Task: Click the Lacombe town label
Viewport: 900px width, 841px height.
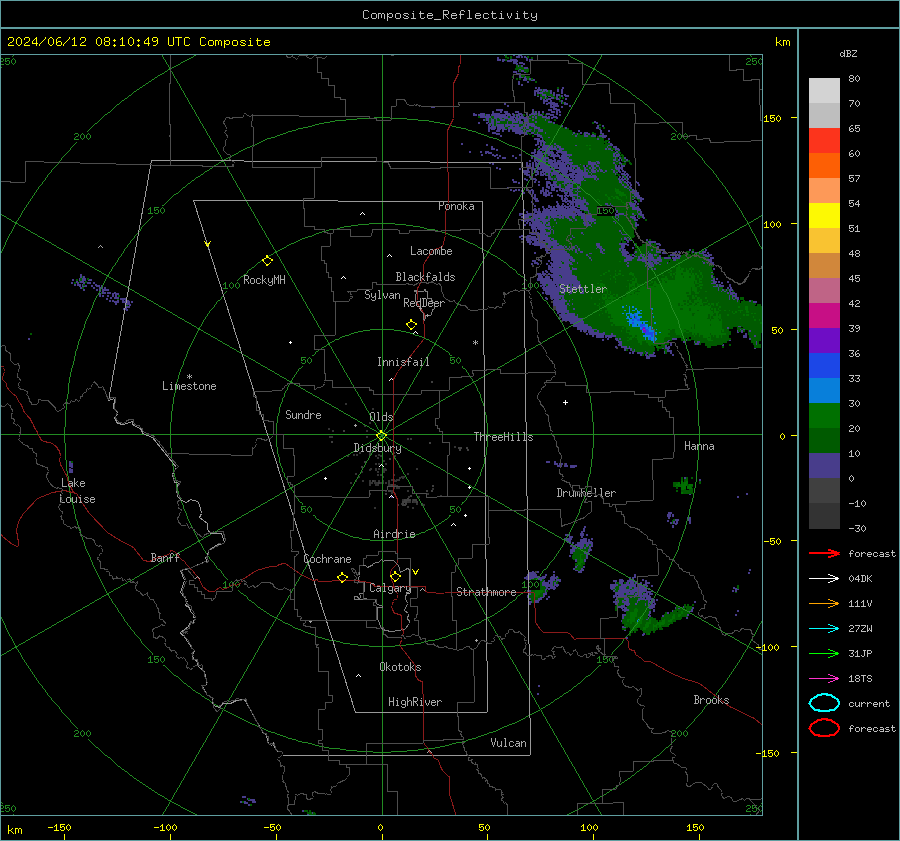Action: coord(431,251)
